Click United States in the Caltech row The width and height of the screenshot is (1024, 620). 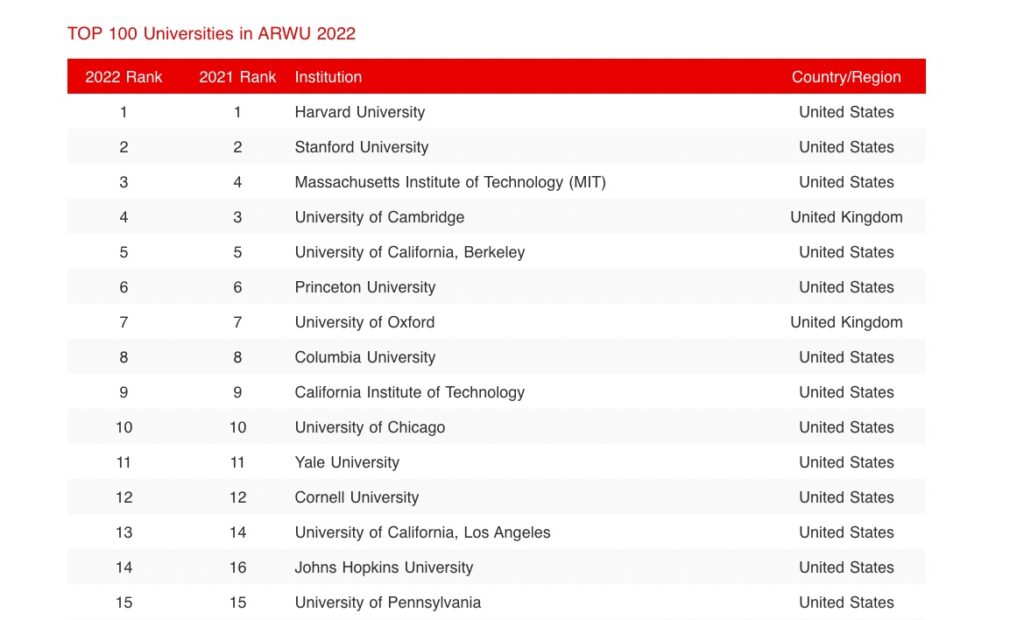(846, 393)
